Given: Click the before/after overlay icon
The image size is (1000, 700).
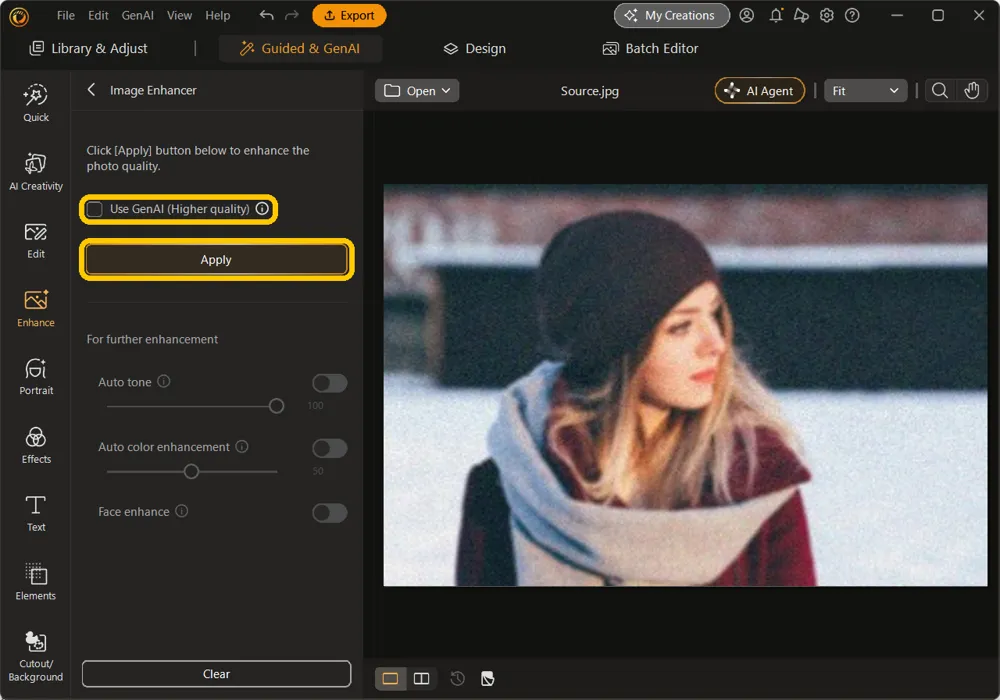Looking at the screenshot, I should coord(488,678).
